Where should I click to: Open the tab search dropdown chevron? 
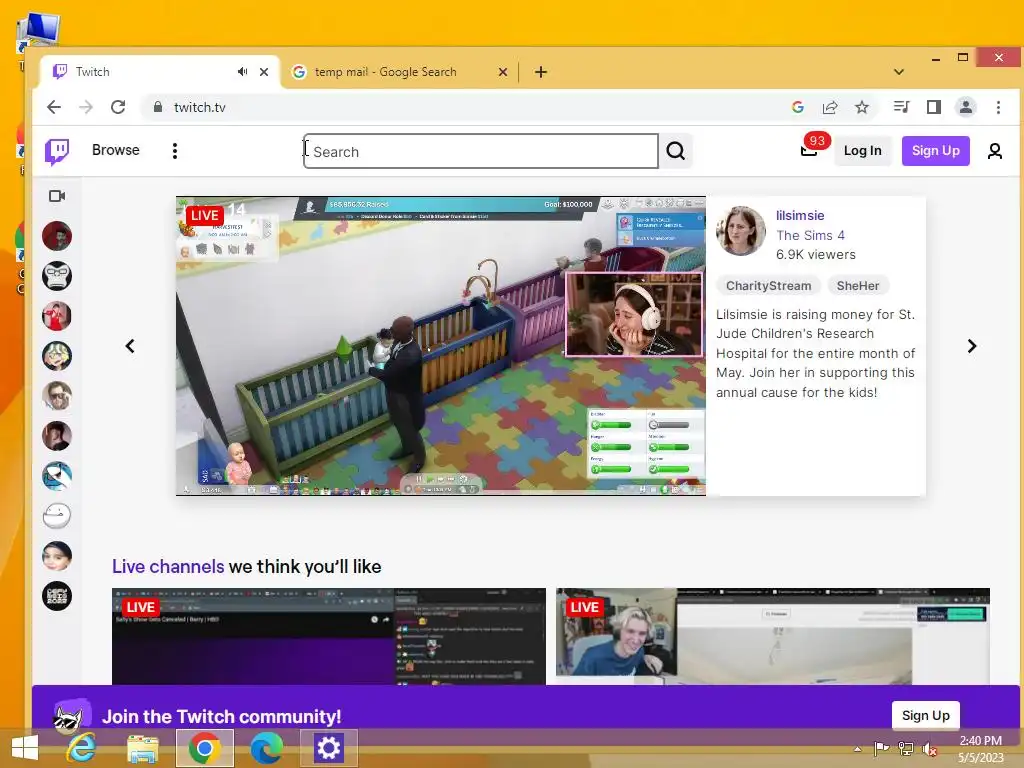pos(899,72)
